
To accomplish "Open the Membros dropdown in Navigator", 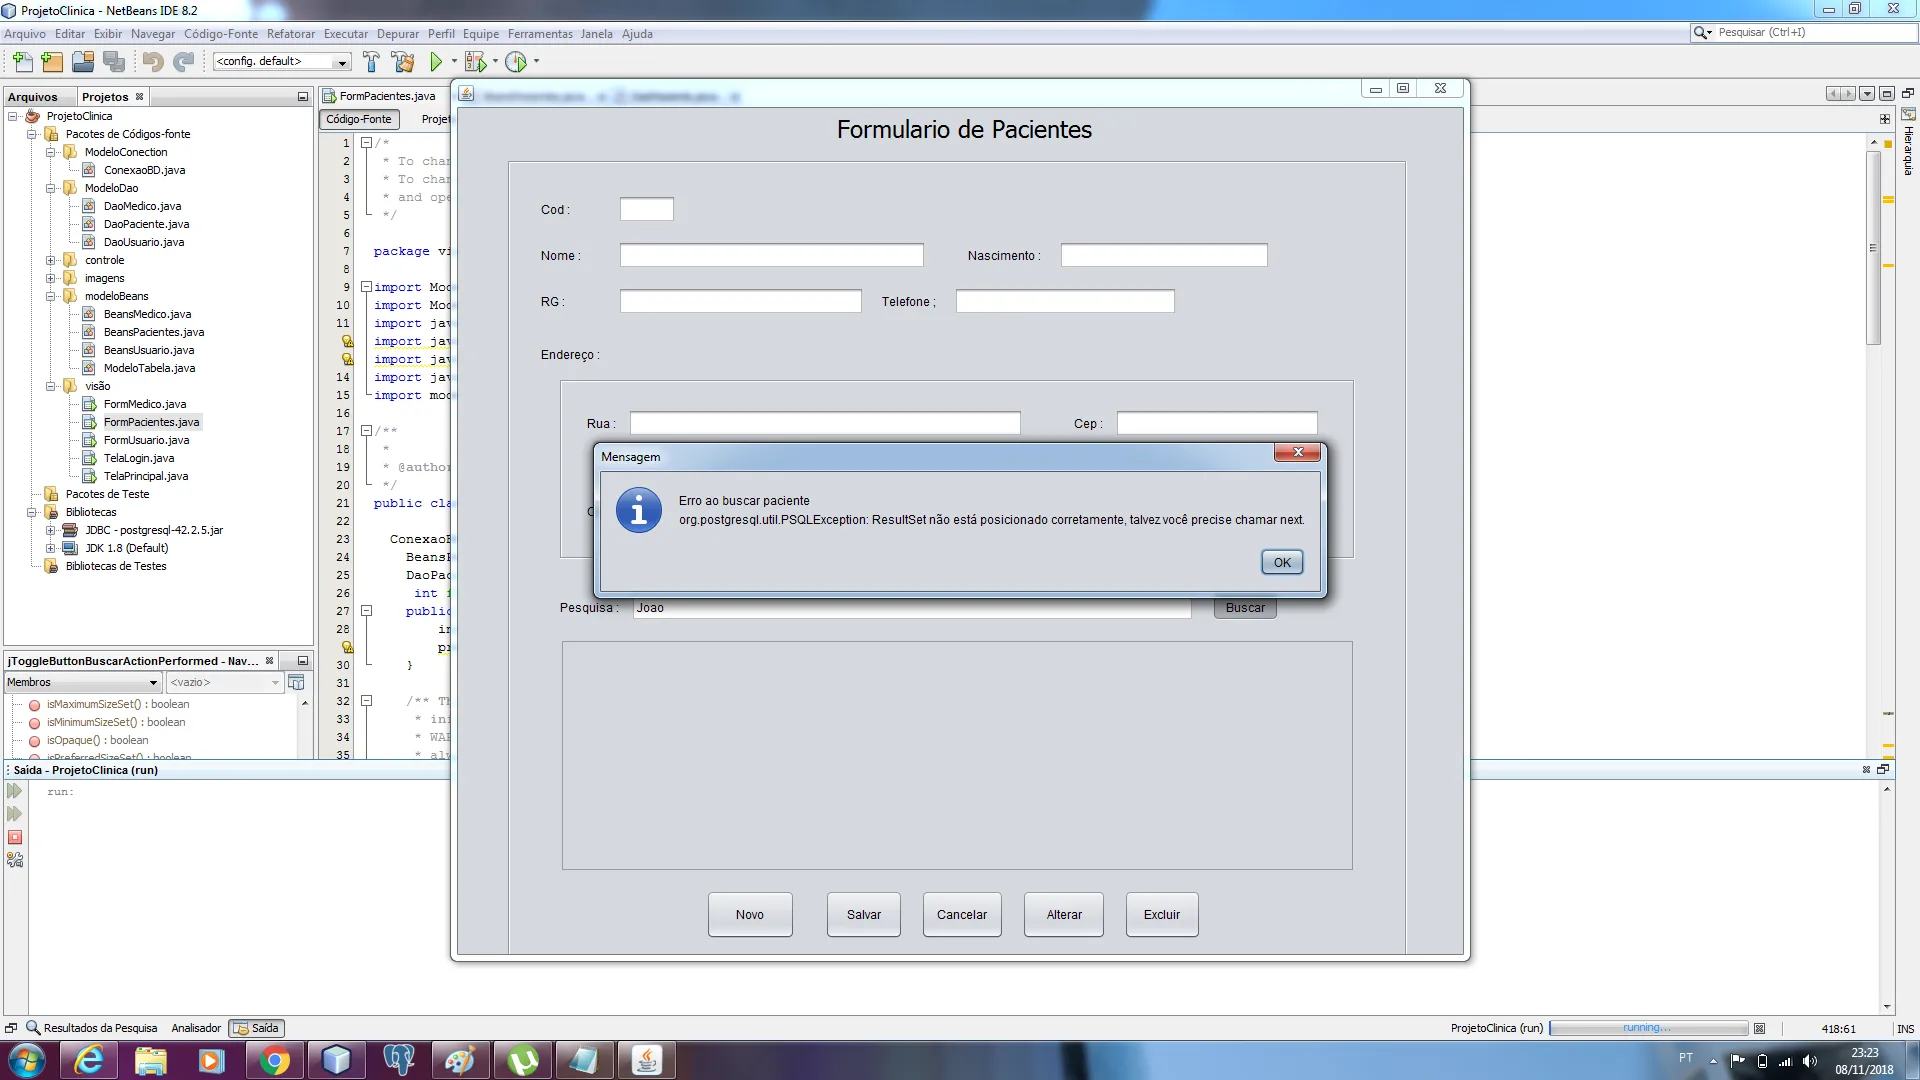I will (x=83, y=682).
